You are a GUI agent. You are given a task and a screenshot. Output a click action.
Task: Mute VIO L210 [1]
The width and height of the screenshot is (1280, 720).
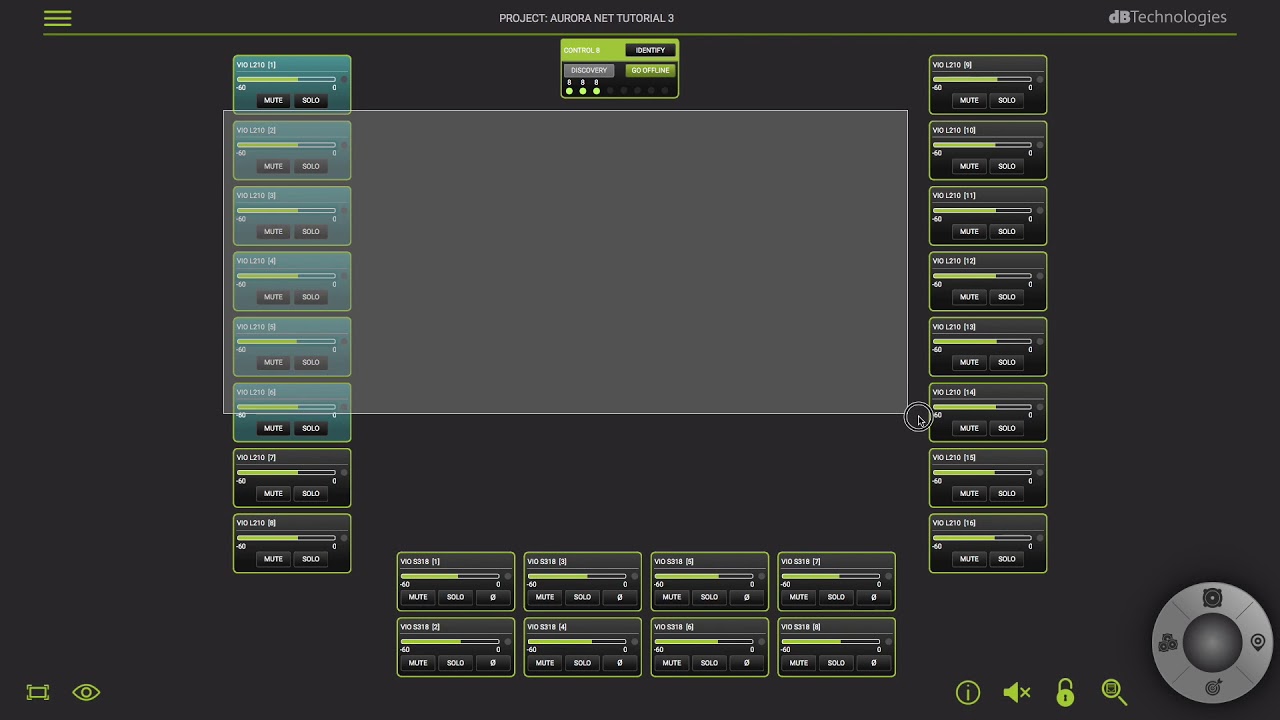point(273,100)
